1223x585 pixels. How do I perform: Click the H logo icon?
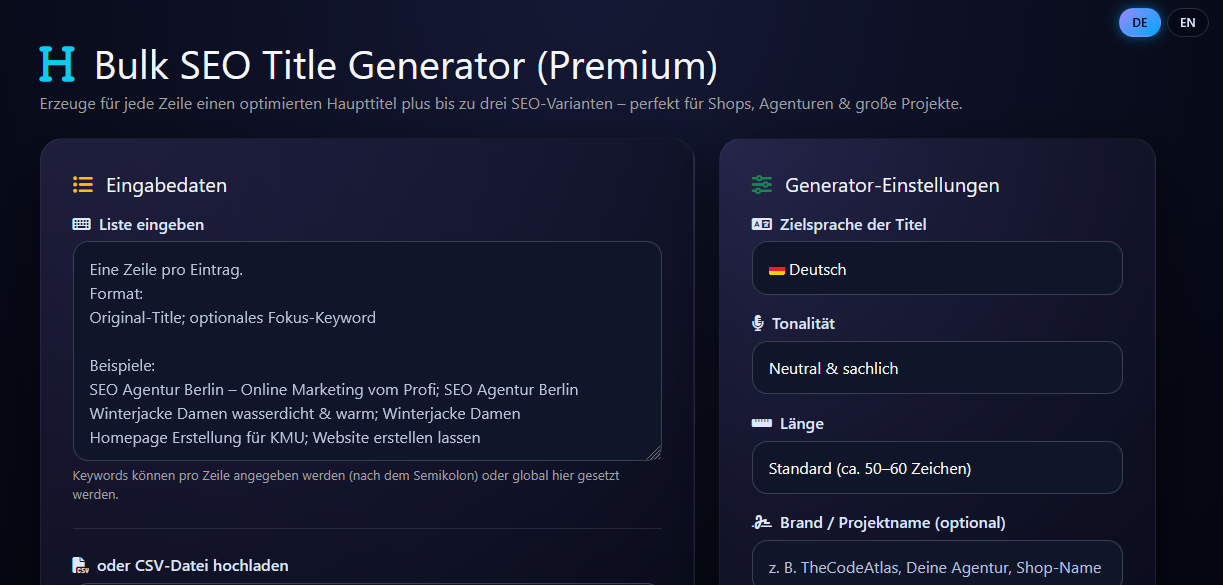coord(57,64)
